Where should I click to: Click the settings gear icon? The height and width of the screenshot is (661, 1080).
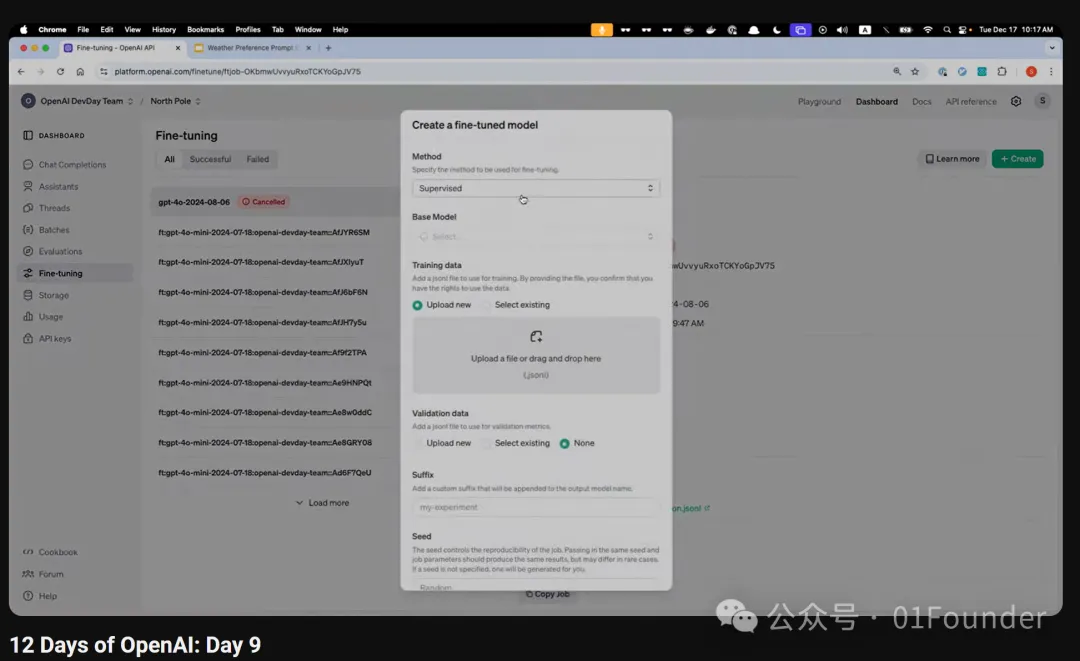pos(1016,101)
